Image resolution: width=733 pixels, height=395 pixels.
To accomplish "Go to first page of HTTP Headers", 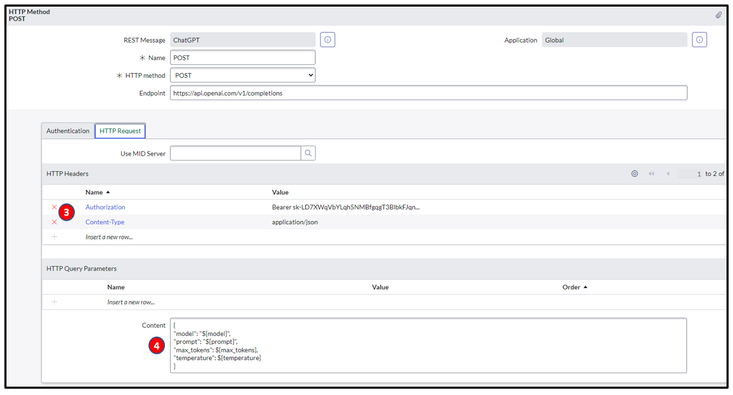I will tap(651, 173).
